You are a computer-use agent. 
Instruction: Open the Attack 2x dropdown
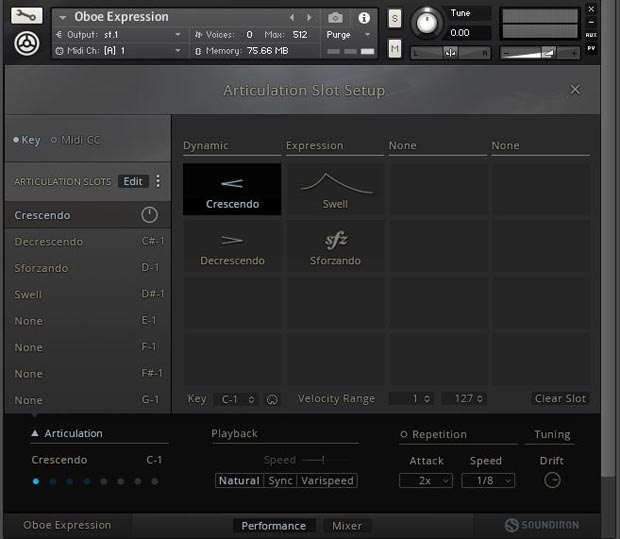(x=426, y=481)
